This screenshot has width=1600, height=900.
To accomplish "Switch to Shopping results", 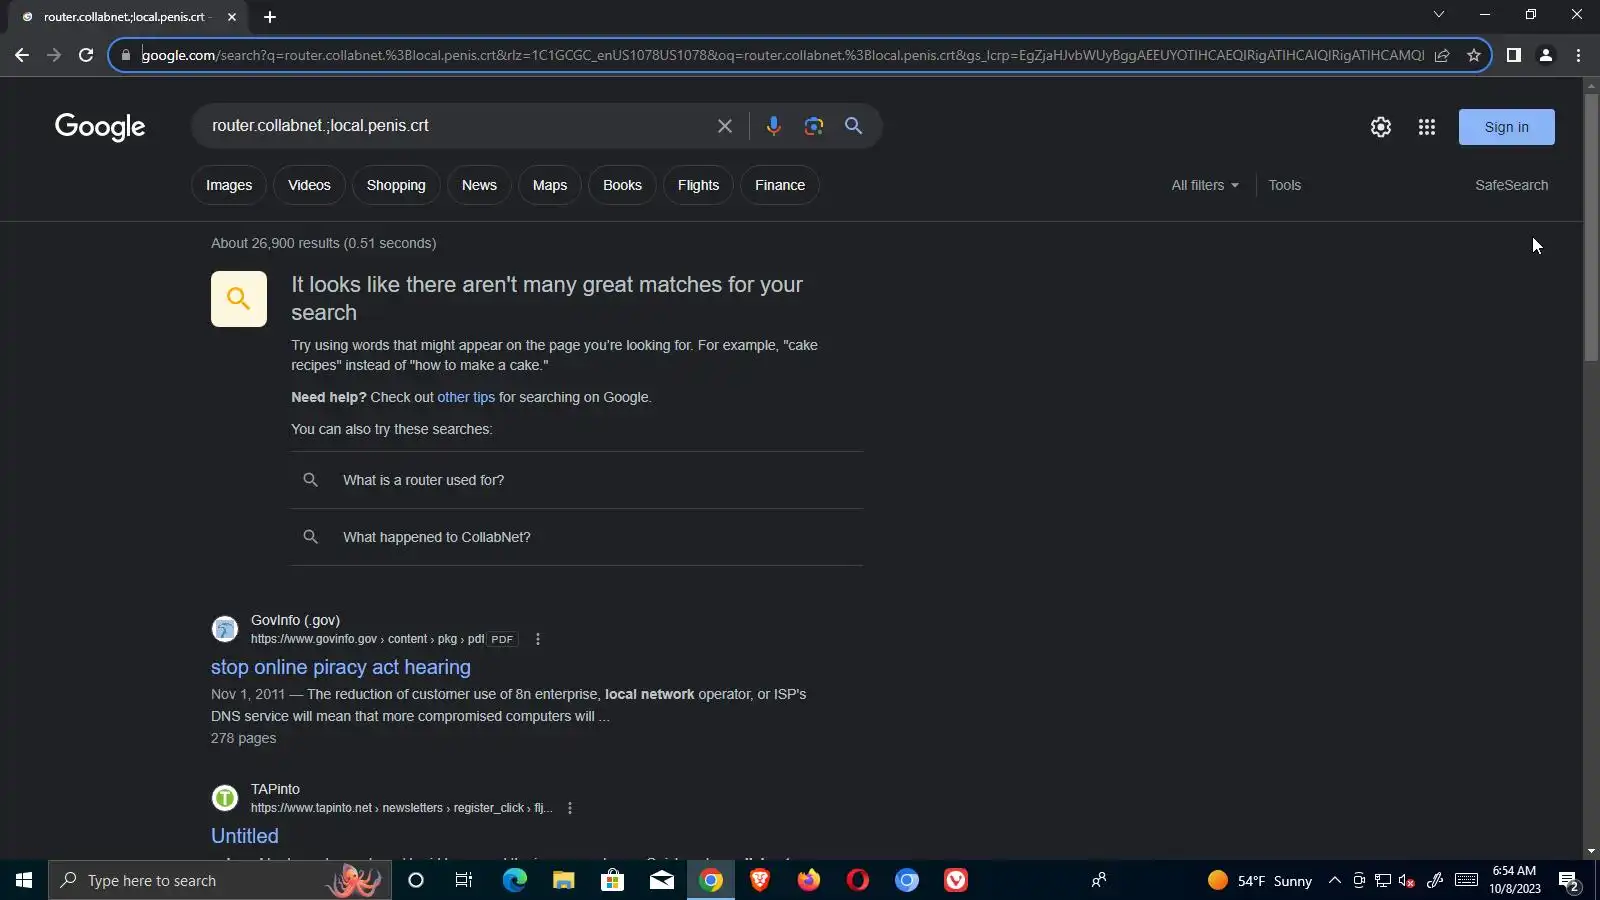I will (396, 185).
